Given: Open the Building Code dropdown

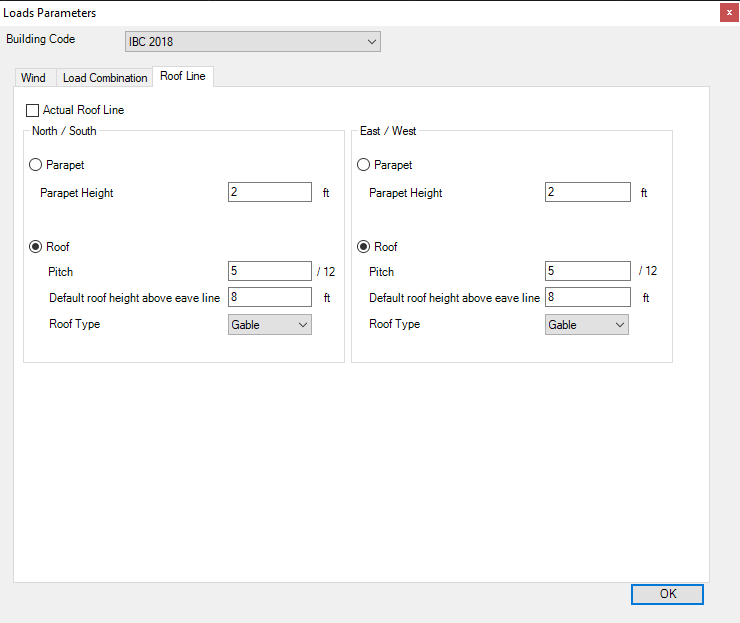Looking at the screenshot, I should pyautogui.click(x=252, y=42).
